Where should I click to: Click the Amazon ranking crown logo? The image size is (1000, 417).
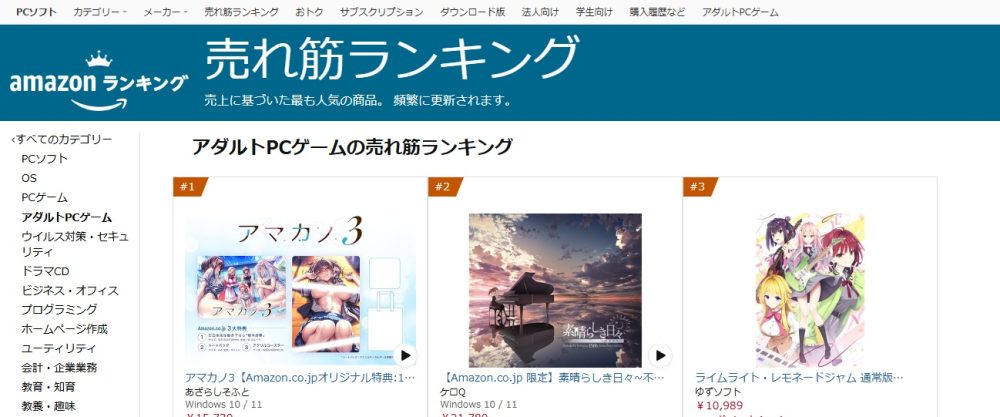click(x=99, y=80)
